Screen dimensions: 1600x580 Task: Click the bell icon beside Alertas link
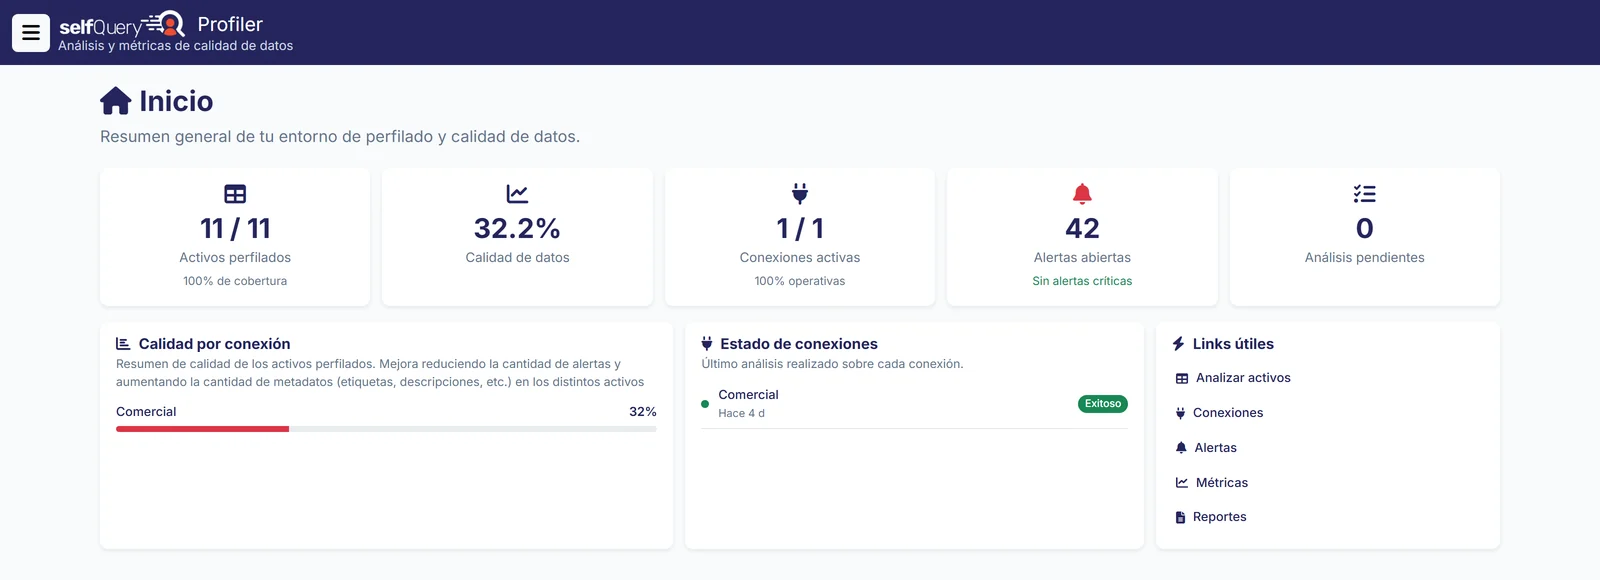[1181, 448]
